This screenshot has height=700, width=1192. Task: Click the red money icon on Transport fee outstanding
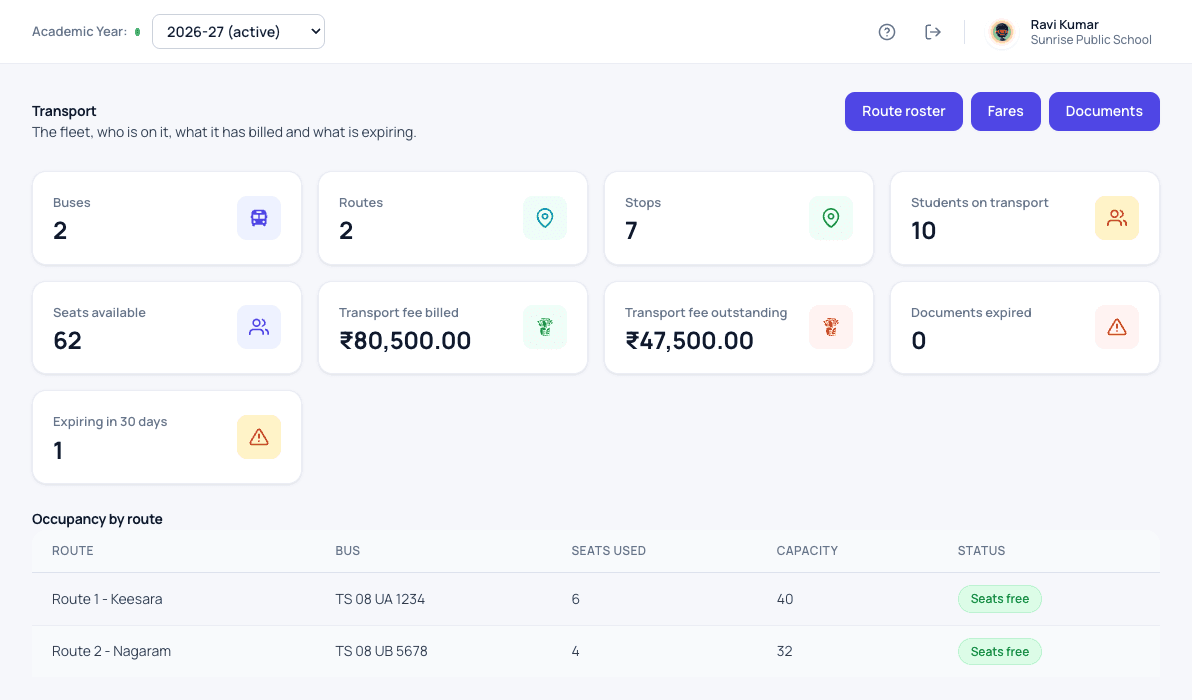[831, 328]
